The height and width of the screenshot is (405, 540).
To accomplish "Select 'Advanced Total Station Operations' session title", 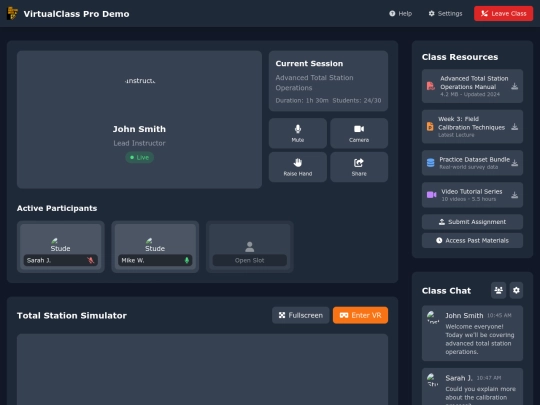I will tap(314, 83).
